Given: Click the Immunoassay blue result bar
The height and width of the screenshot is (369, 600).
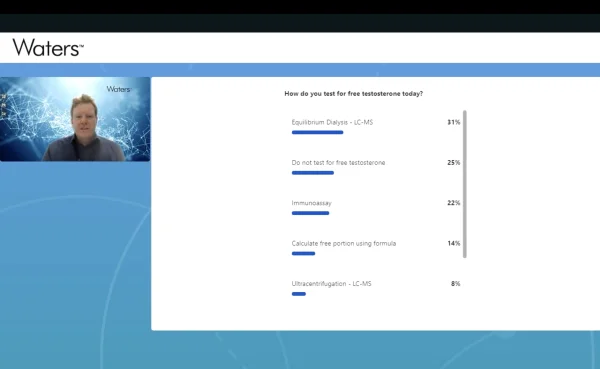Looking at the screenshot, I should click(x=310, y=213).
